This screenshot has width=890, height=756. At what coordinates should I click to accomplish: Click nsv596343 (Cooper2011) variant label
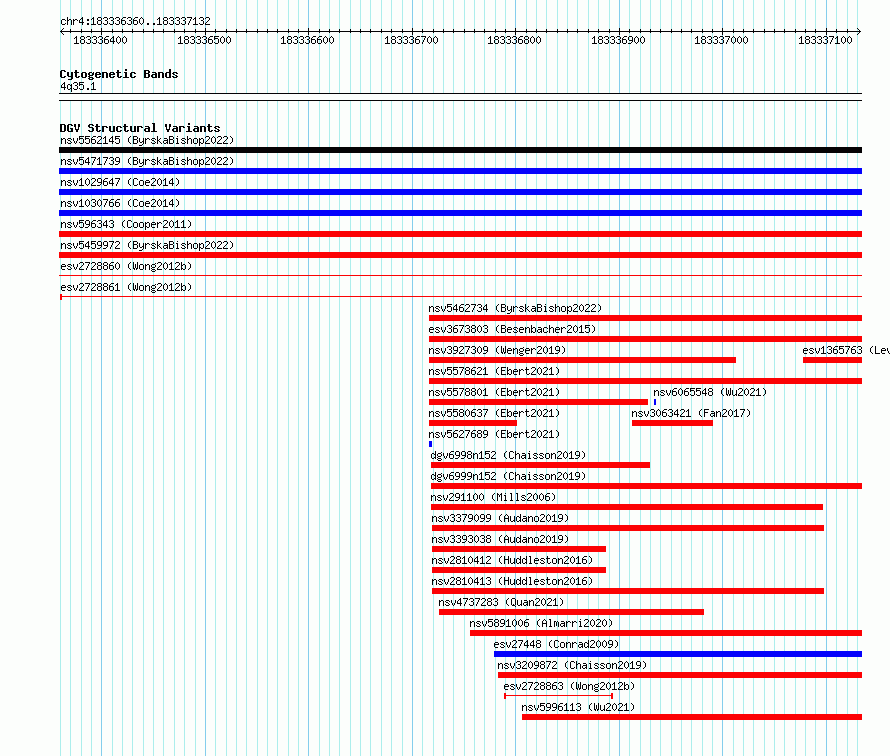coord(126,224)
